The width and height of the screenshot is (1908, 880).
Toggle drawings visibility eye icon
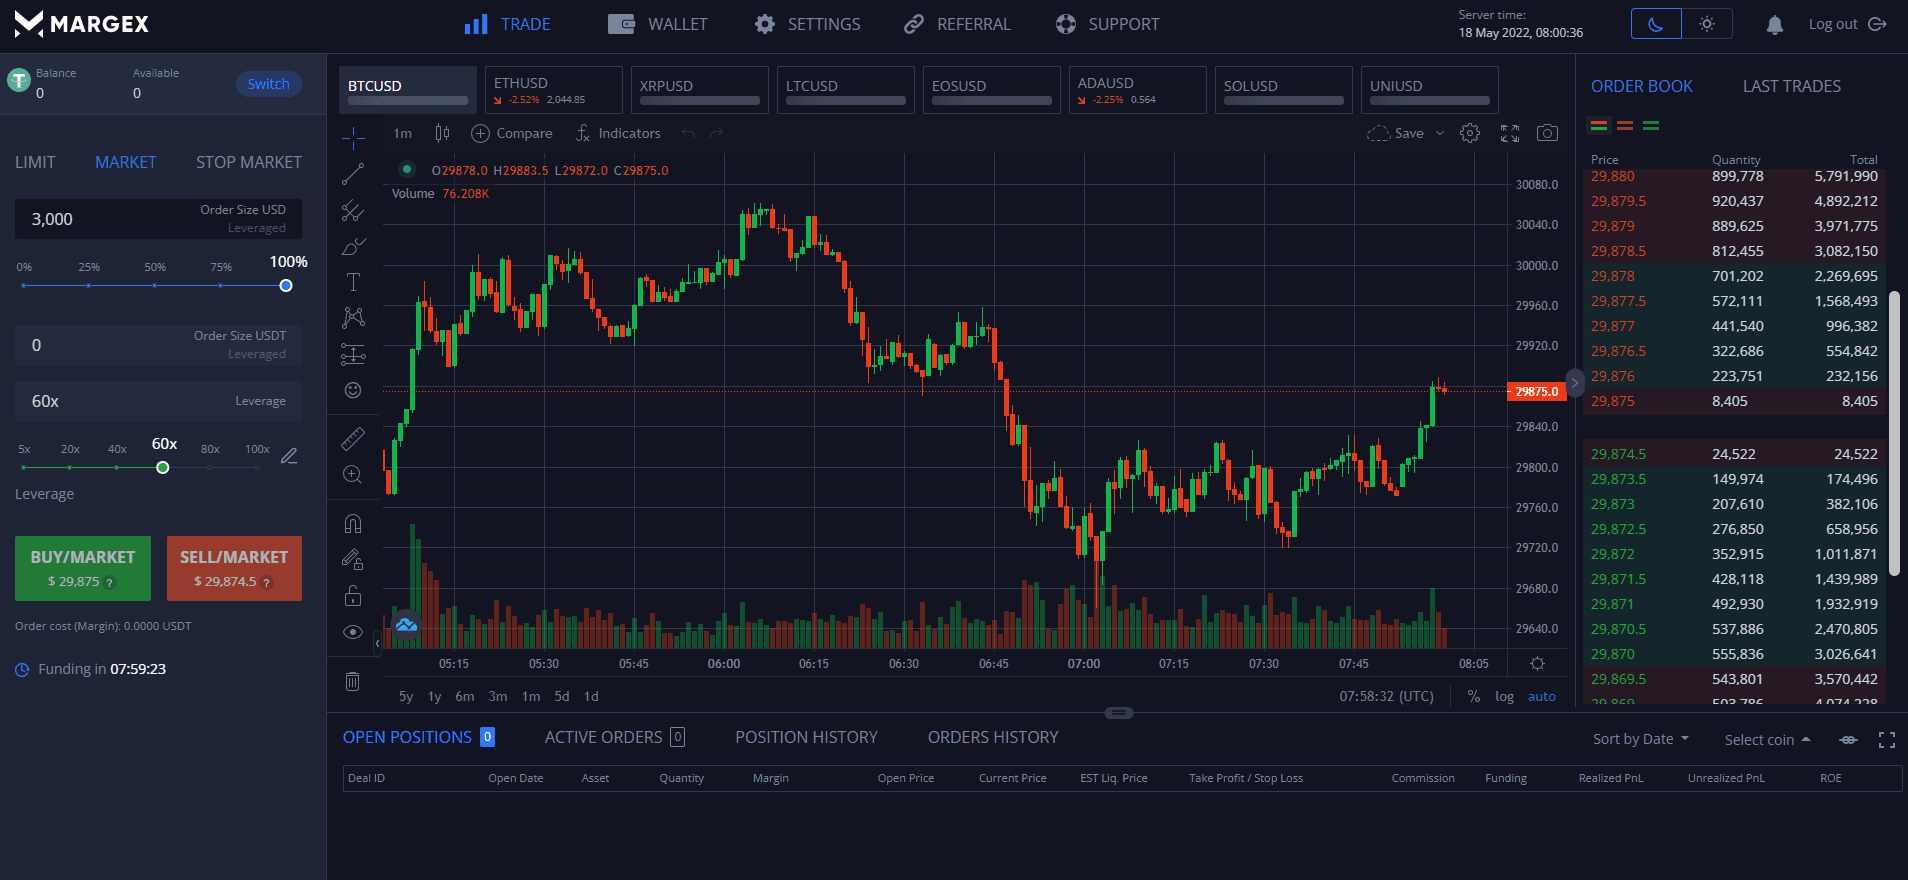point(353,632)
